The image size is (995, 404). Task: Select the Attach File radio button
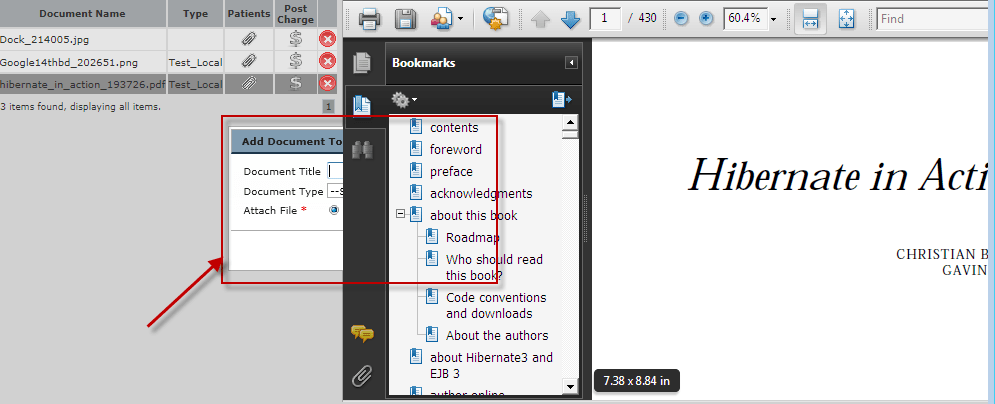pos(334,211)
